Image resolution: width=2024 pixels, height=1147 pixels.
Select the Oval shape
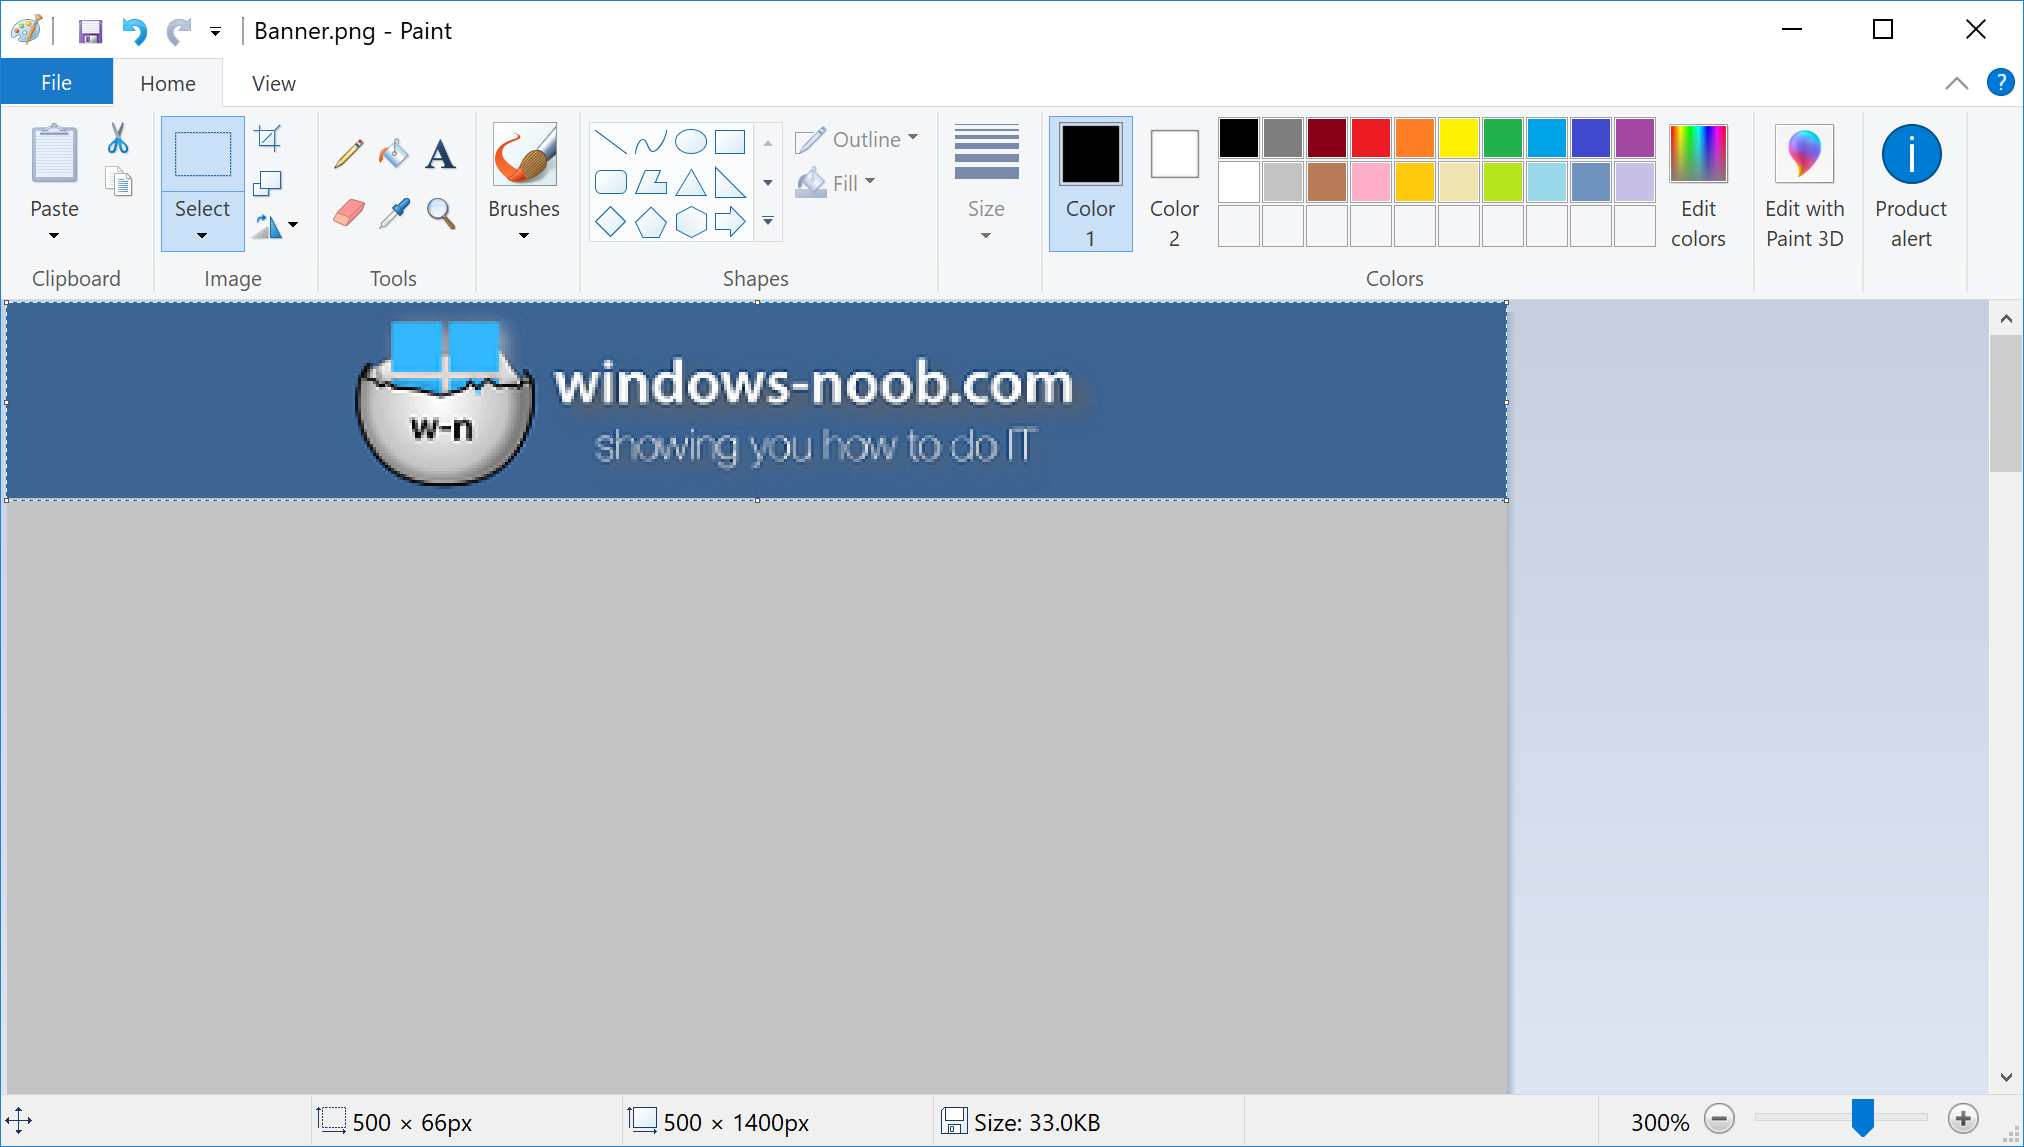tap(691, 142)
